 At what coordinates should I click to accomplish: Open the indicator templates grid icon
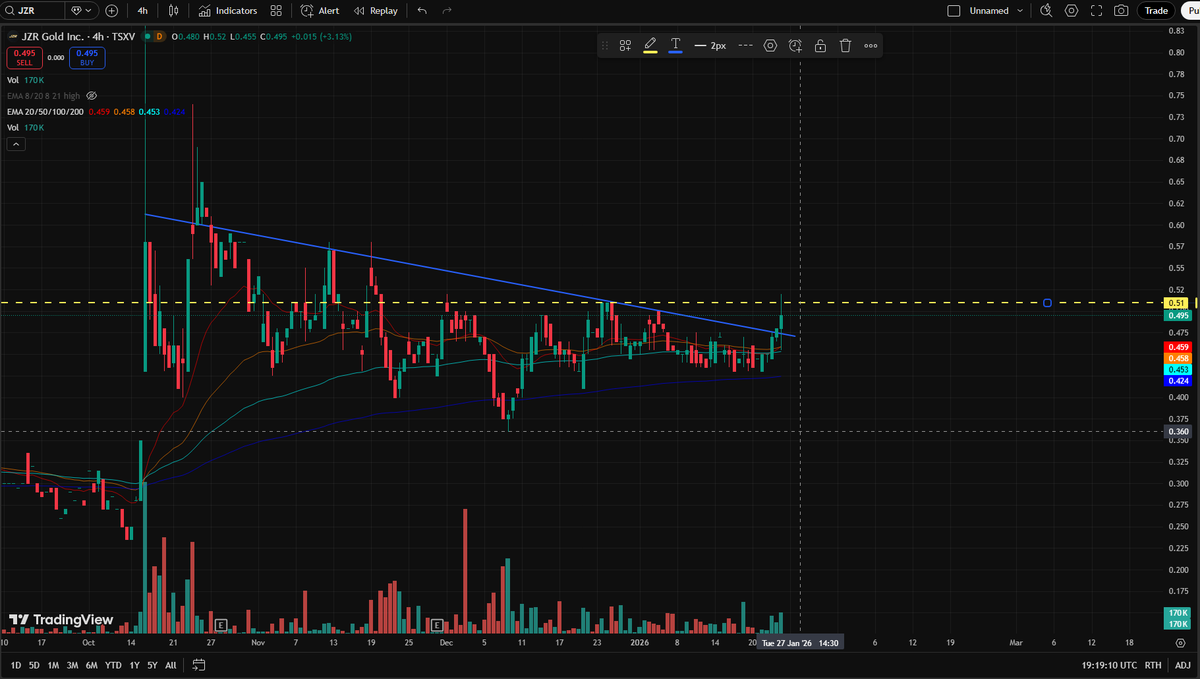(x=276, y=10)
